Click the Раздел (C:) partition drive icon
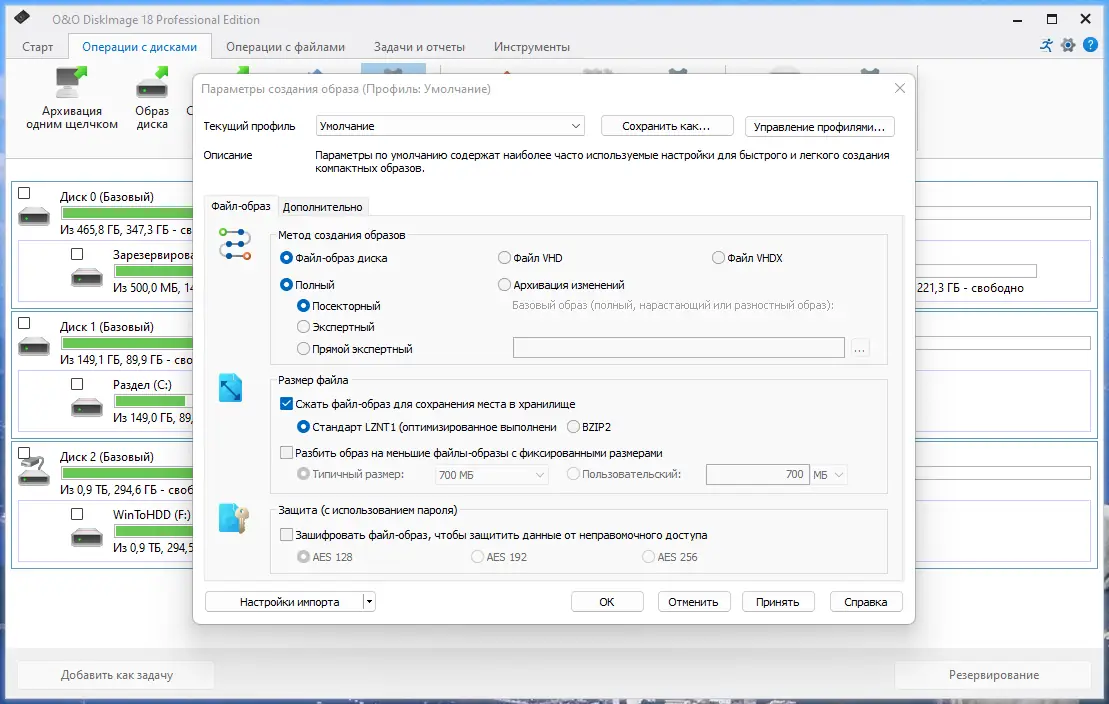Viewport: 1109px width, 704px height. click(x=87, y=408)
